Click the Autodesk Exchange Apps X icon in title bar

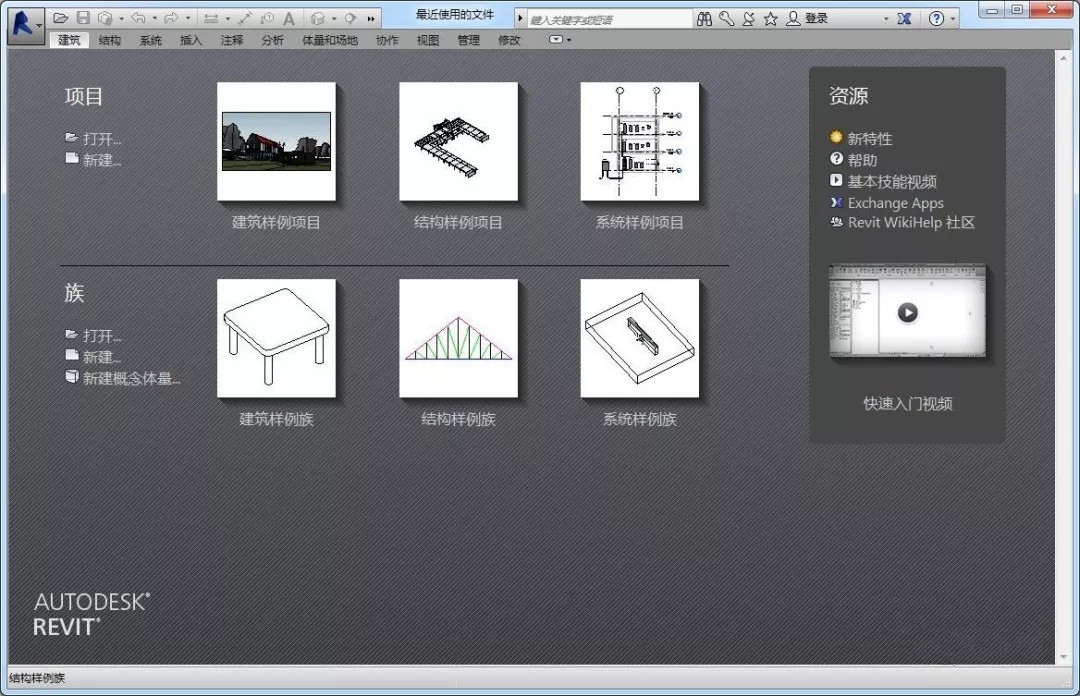(904, 19)
